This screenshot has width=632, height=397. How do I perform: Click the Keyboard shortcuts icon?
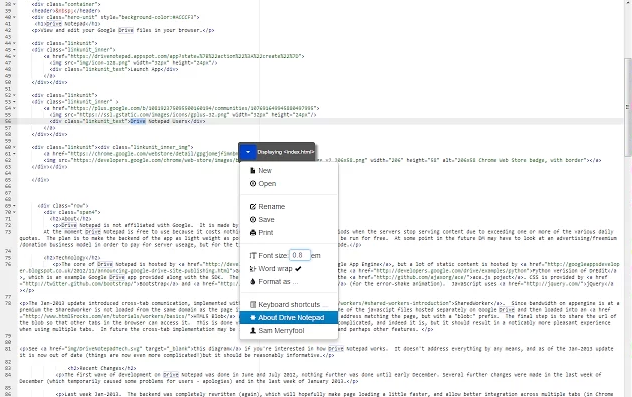253,304
